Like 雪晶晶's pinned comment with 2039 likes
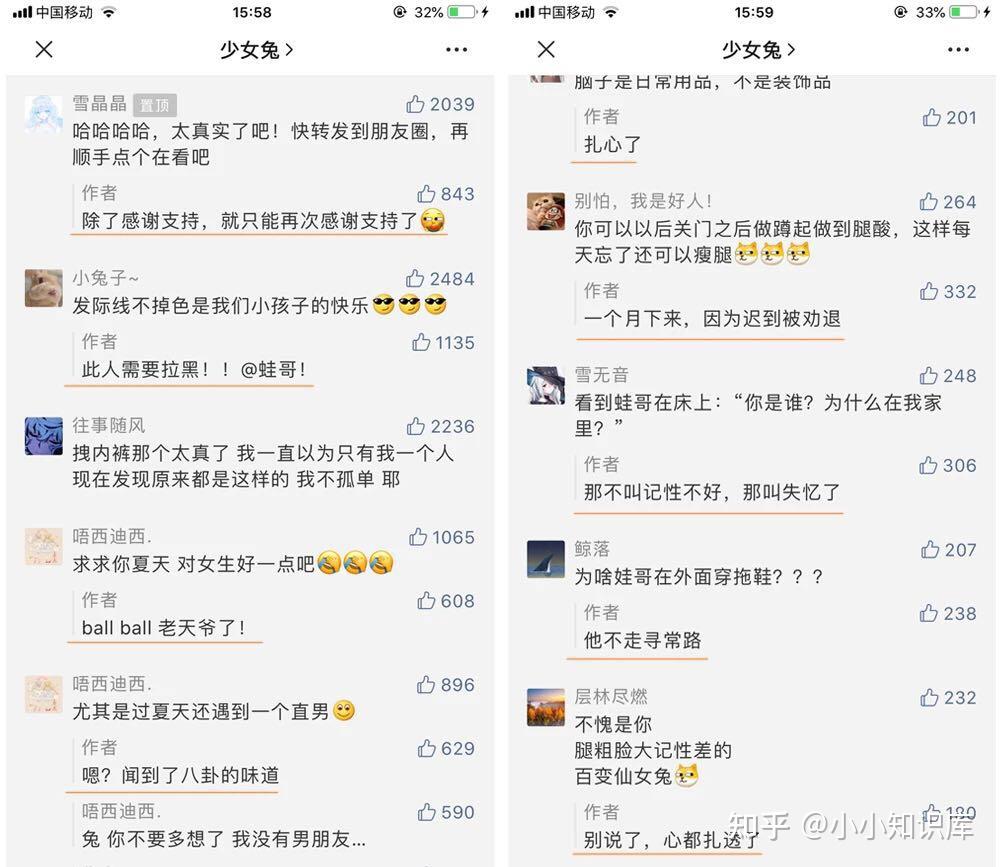Screen dimensions: 1000x867 [415, 104]
